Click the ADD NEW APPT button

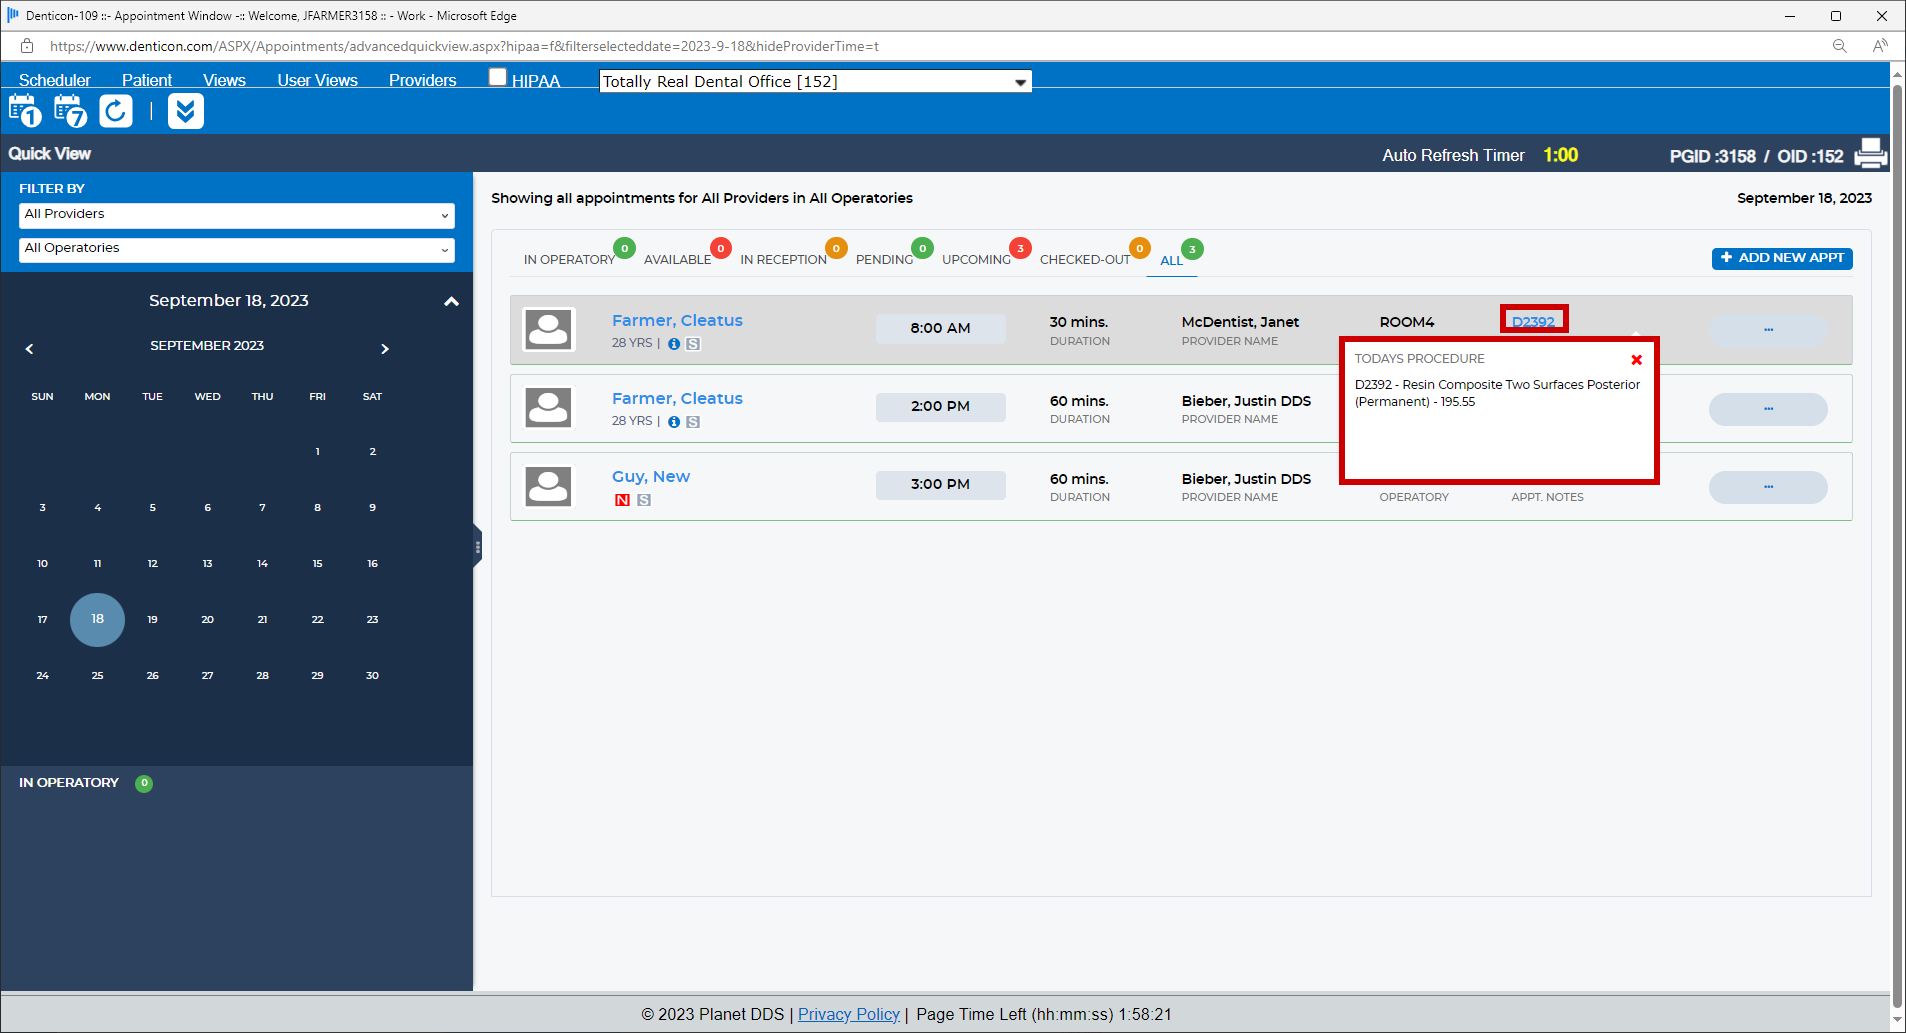click(1782, 258)
